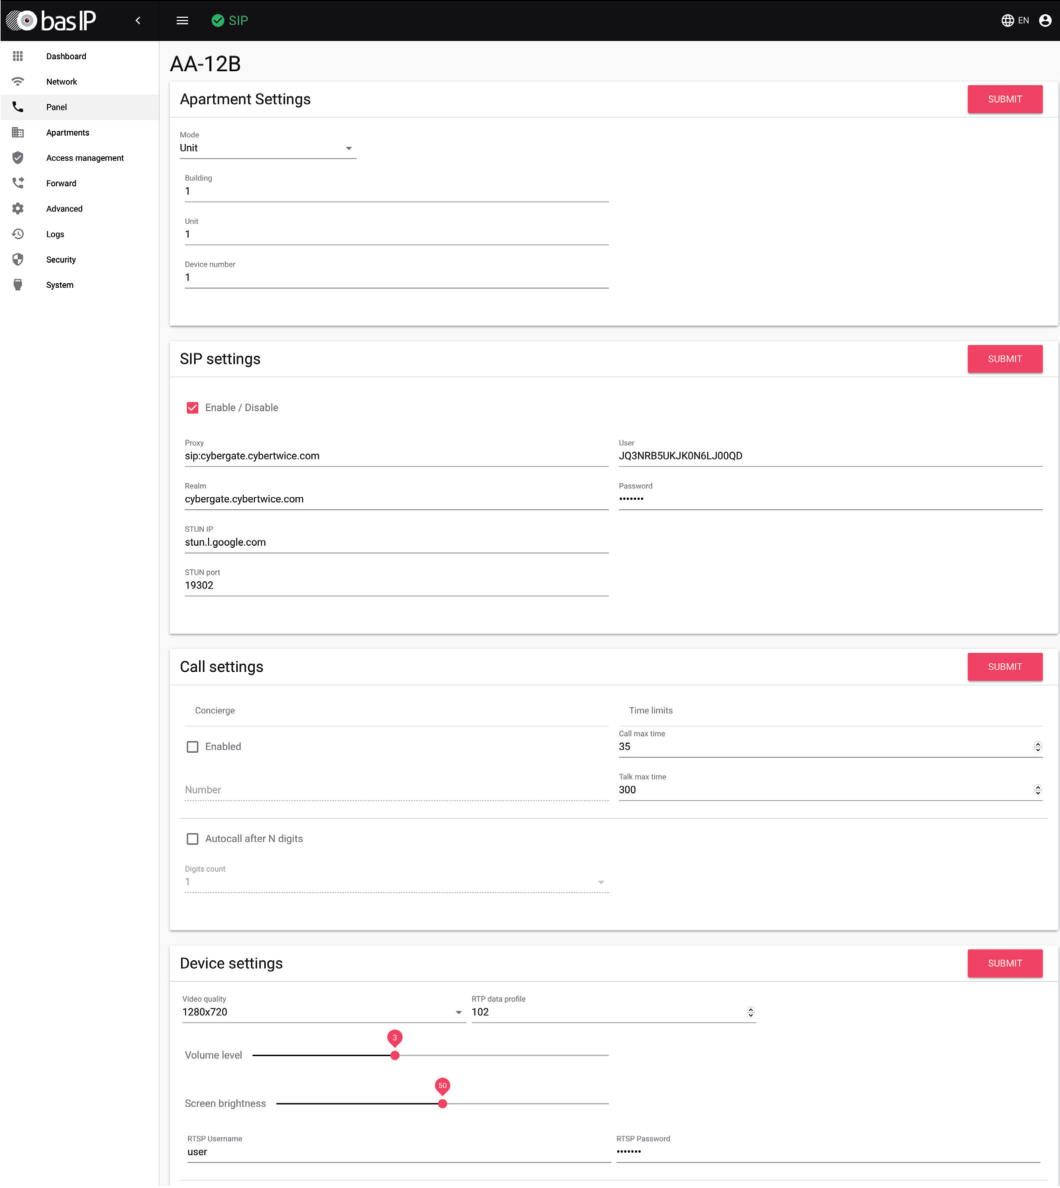Open the user account icon top right
The width and height of the screenshot is (1060, 1188).
1044,19
